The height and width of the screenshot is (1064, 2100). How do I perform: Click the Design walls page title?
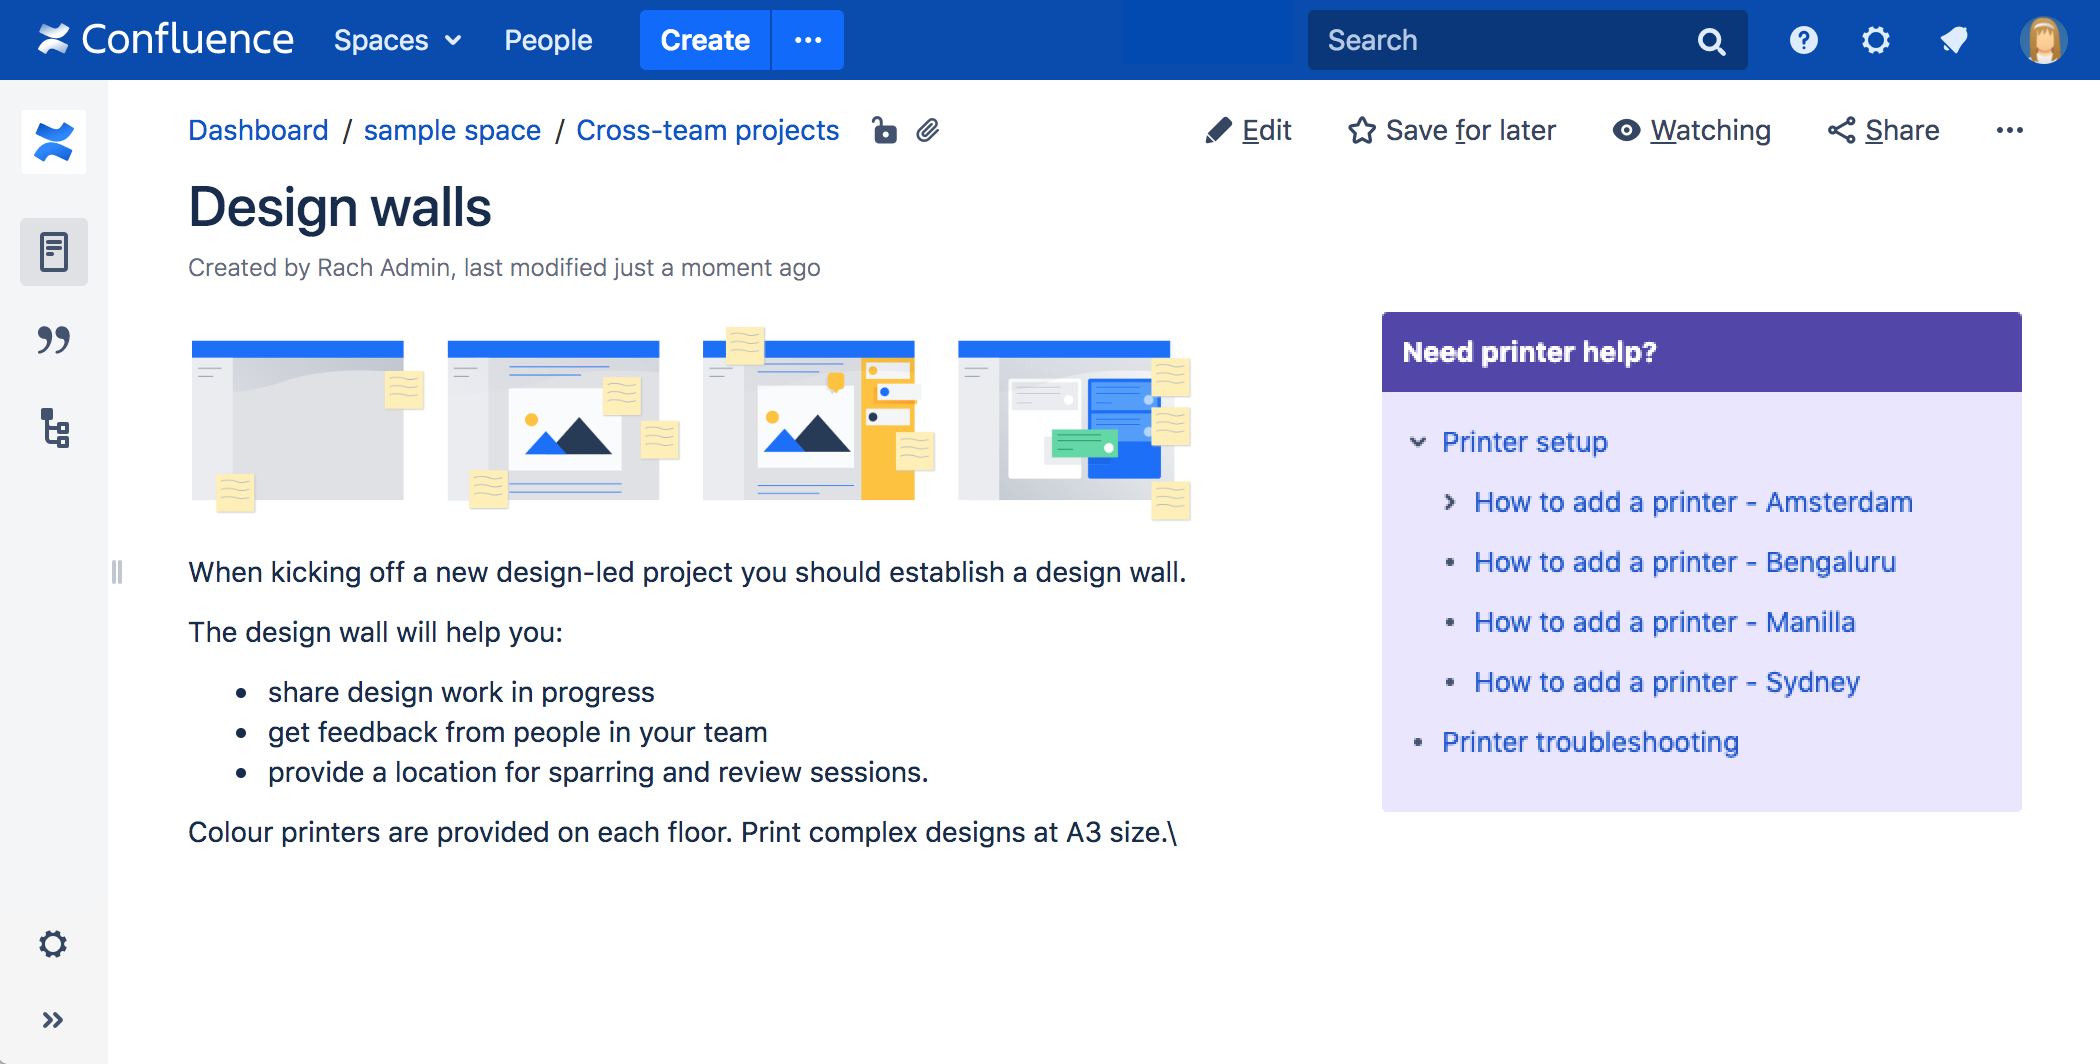tap(340, 207)
